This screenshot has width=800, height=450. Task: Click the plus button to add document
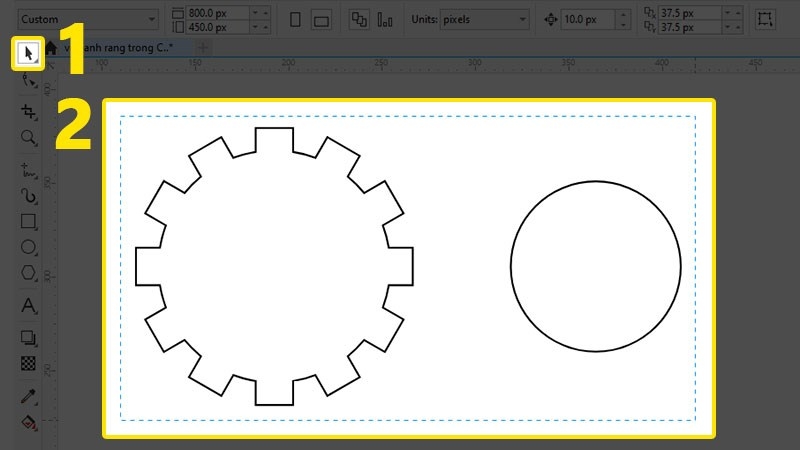point(203,48)
